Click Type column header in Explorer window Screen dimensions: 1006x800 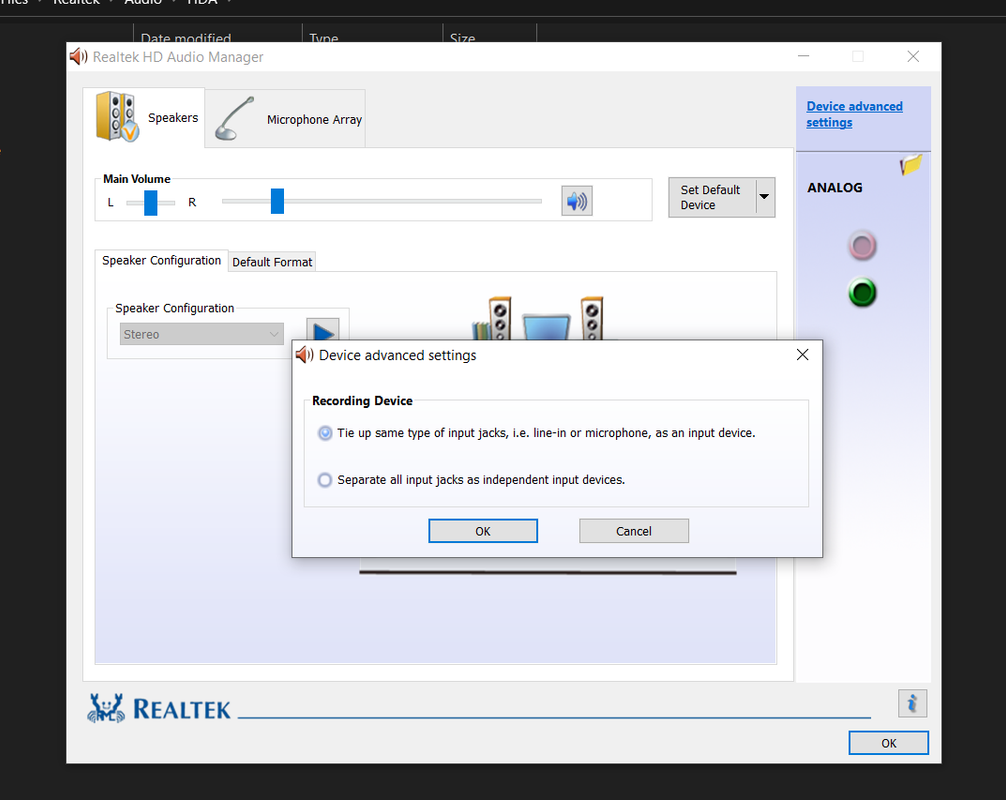pos(323,38)
